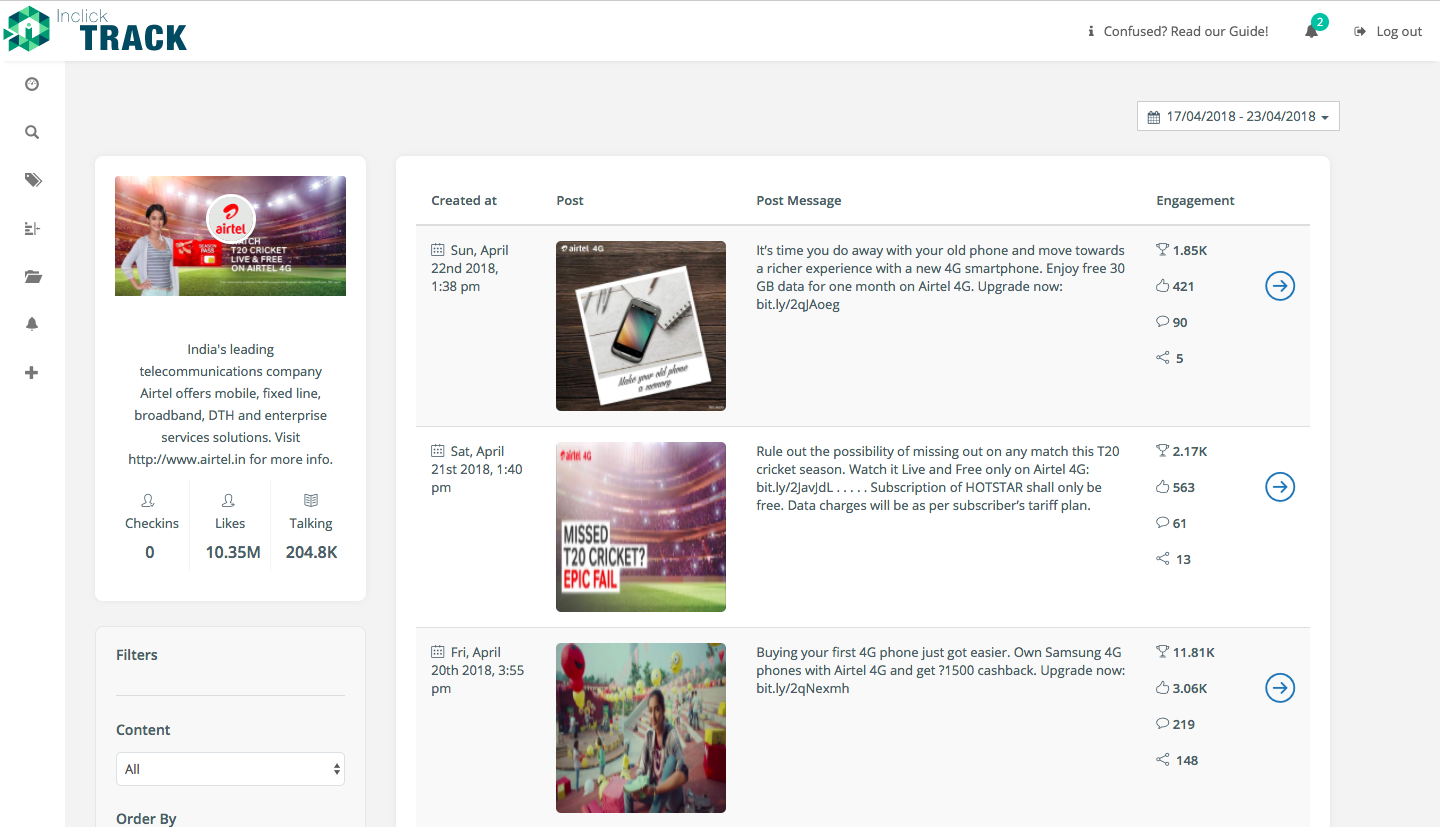Click the 'Sat, April 21st 2018, 1:40 pm' date

[477, 469]
